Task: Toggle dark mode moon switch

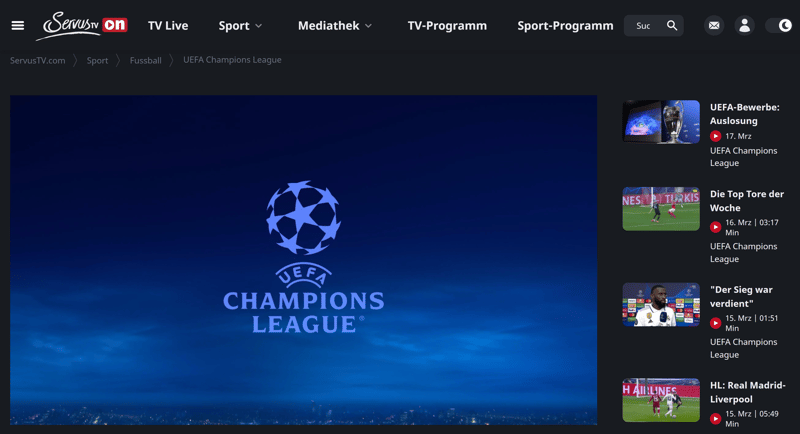Action: click(782, 25)
